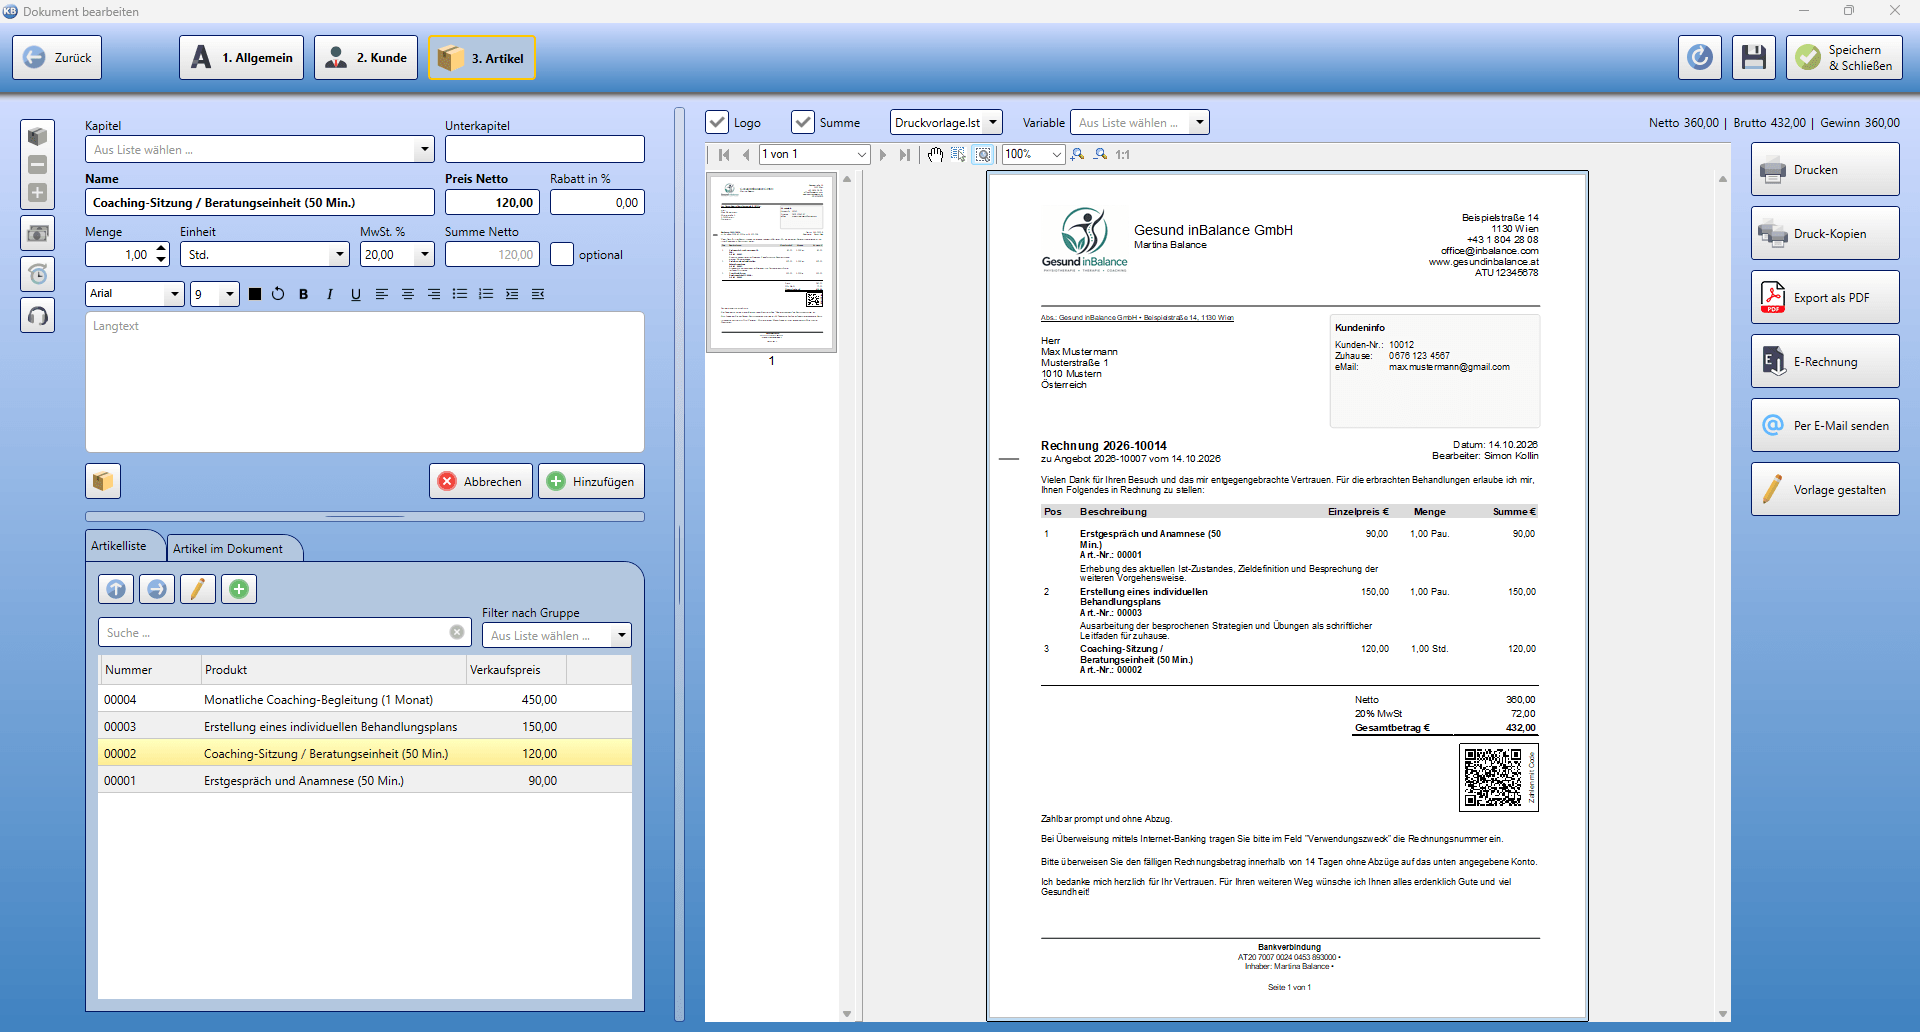Toggle italic text formatting
The width and height of the screenshot is (1920, 1032).
(x=329, y=294)
